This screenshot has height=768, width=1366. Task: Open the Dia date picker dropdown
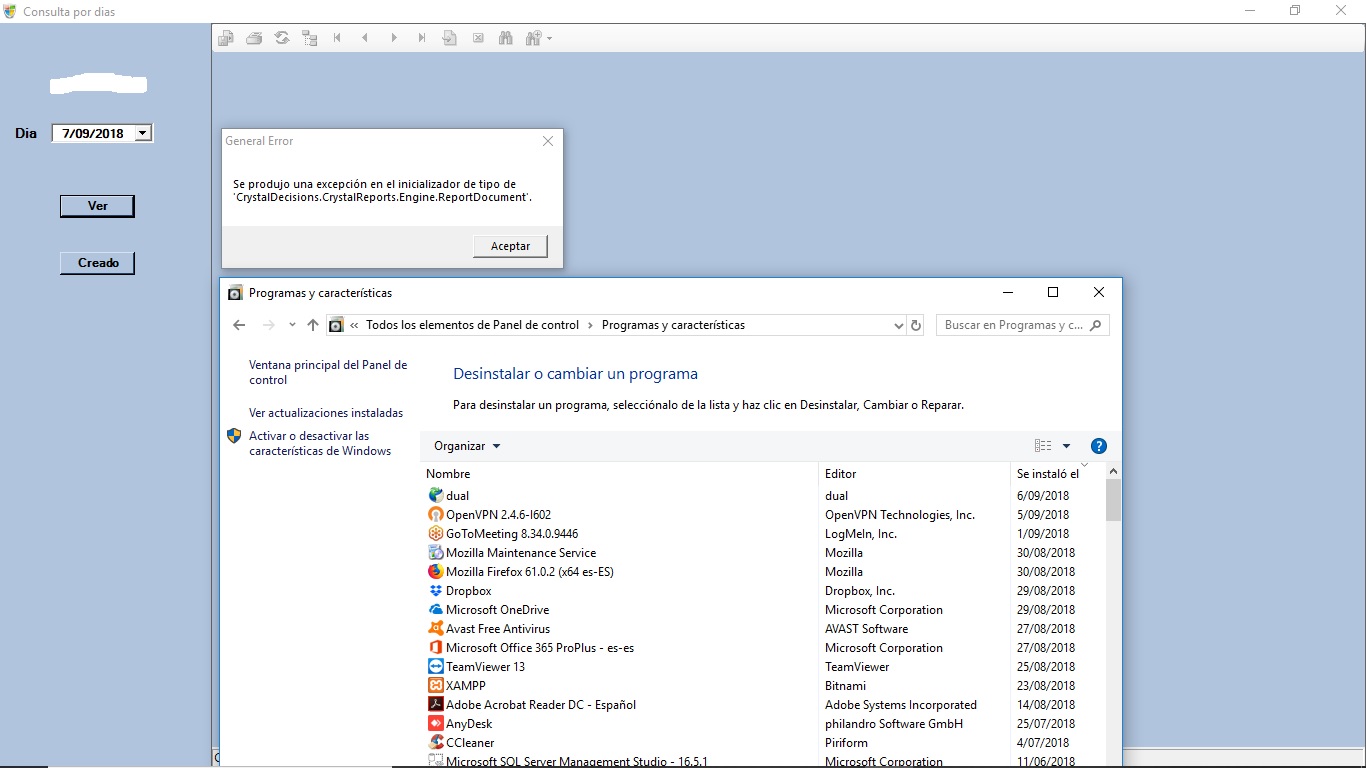142,133
